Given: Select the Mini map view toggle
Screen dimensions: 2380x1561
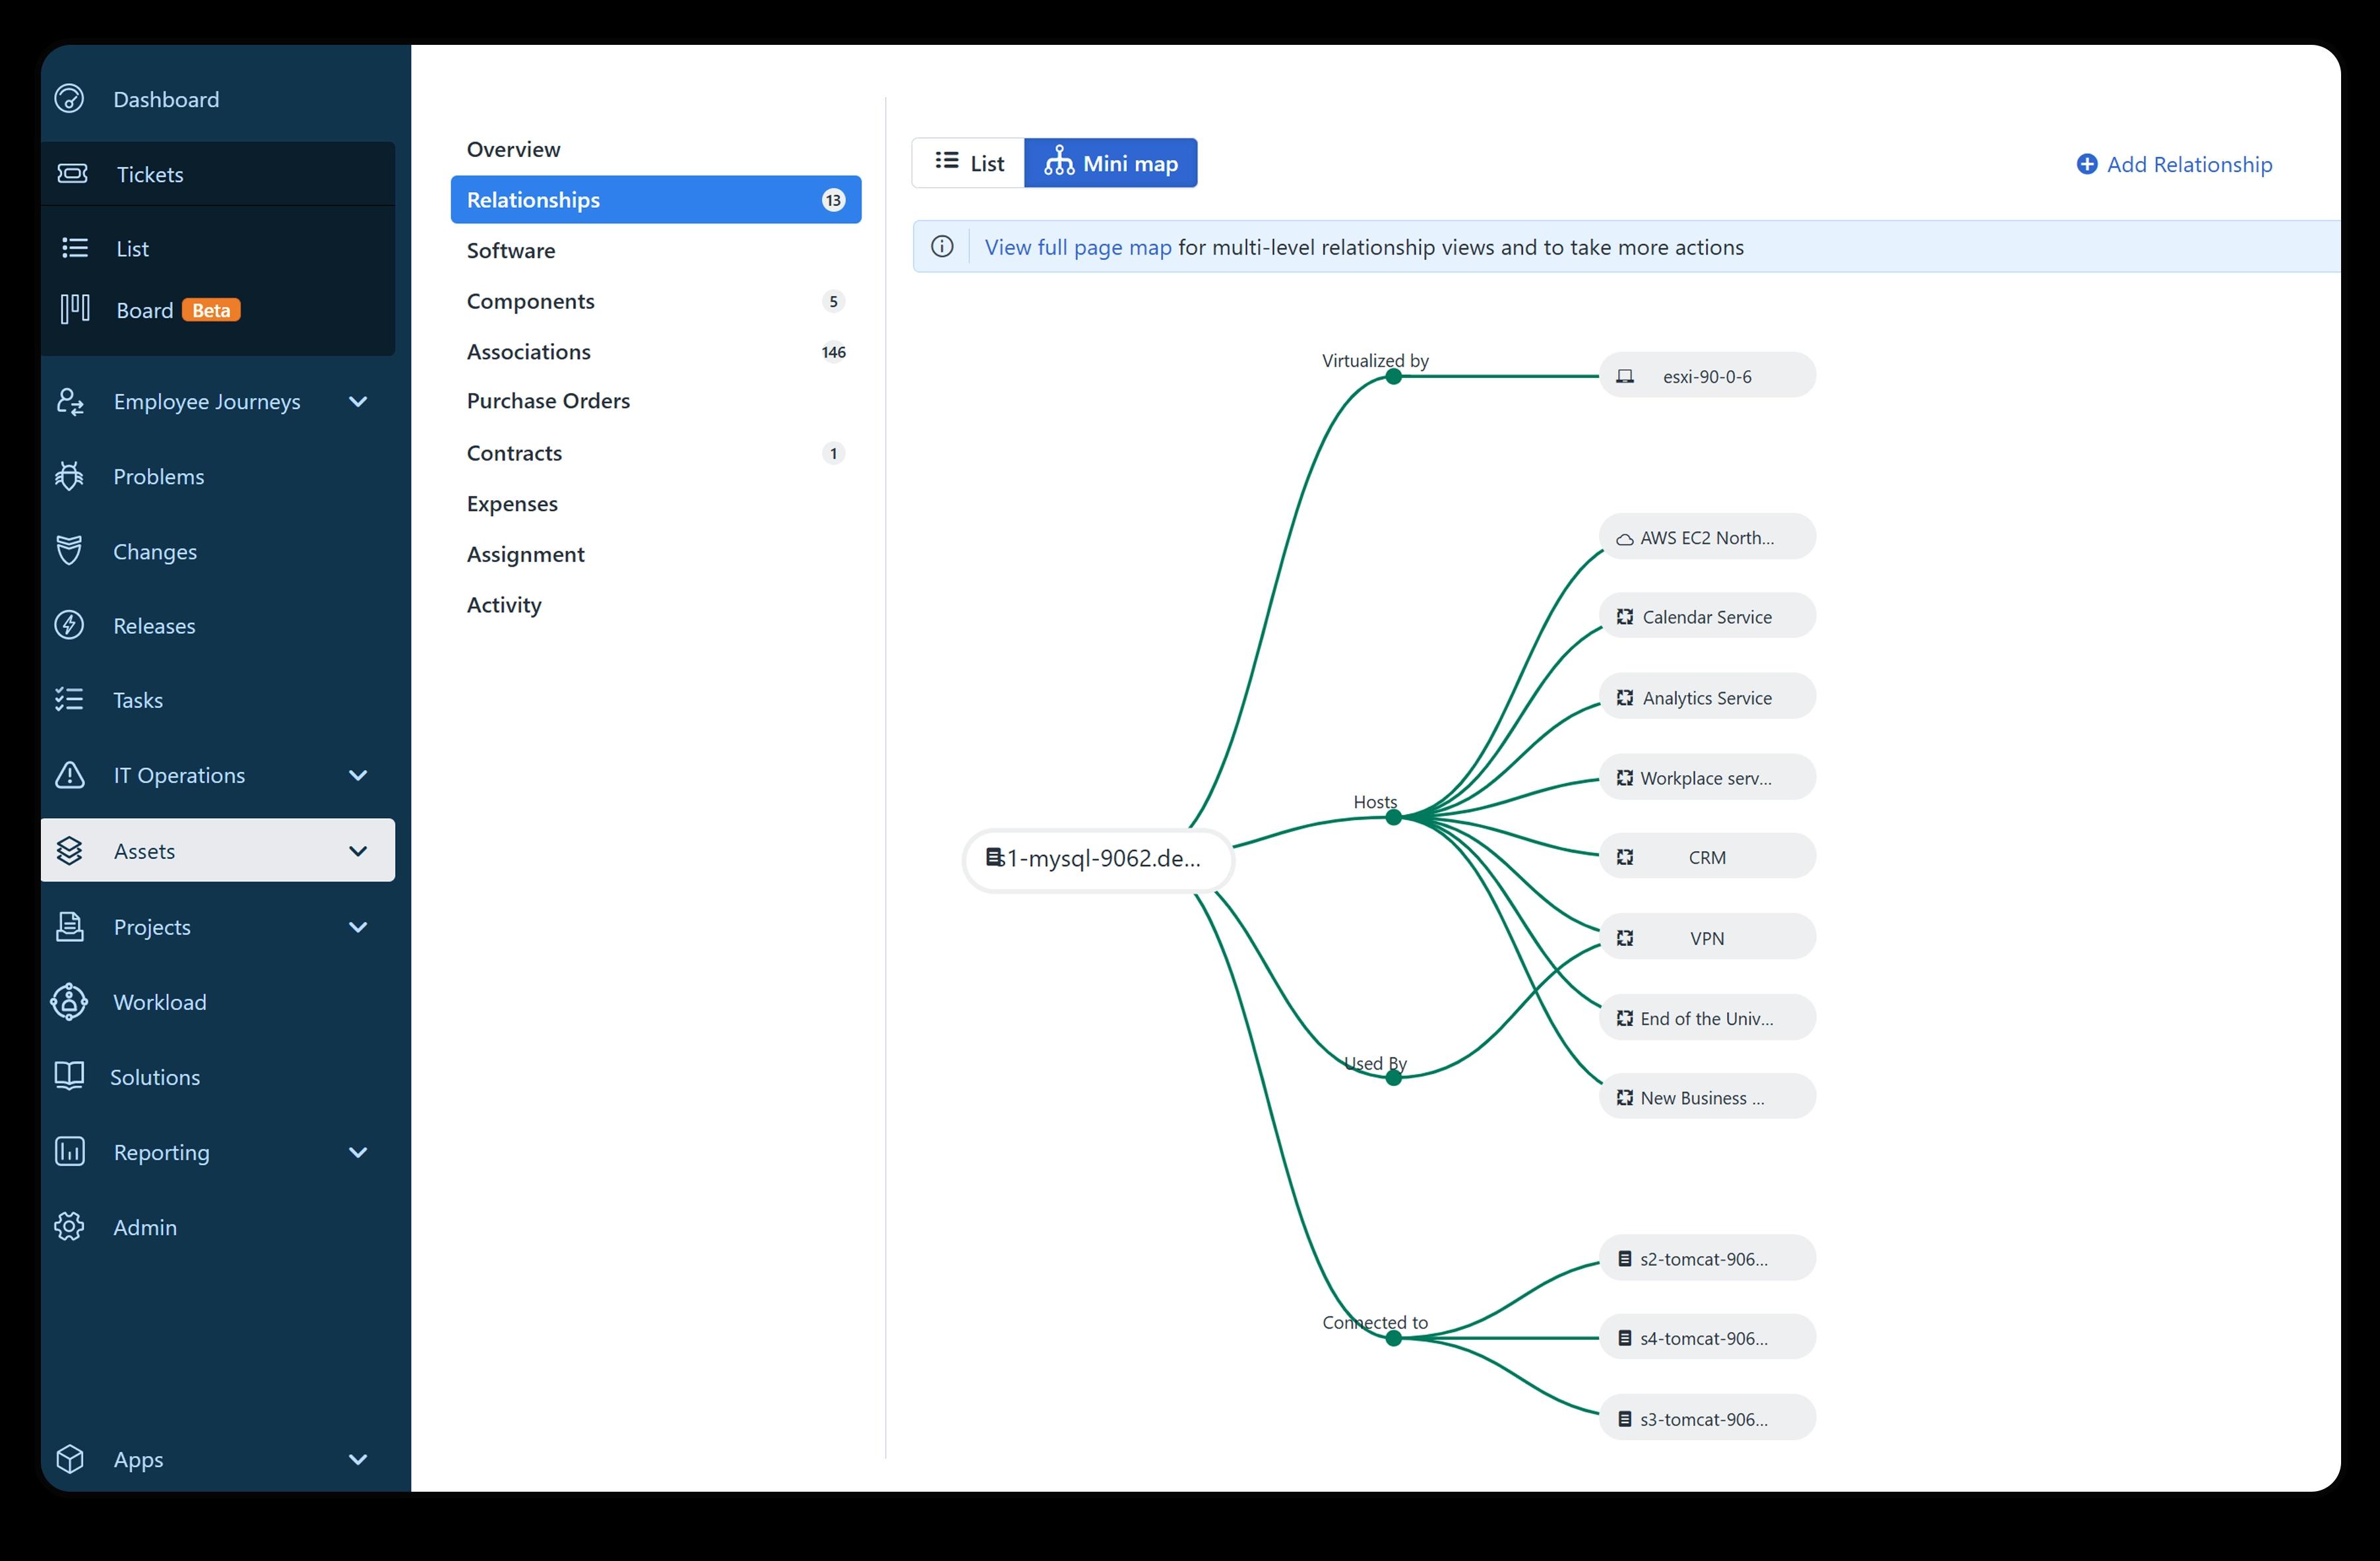Looking at the screenshot, I should point(1110,163).
